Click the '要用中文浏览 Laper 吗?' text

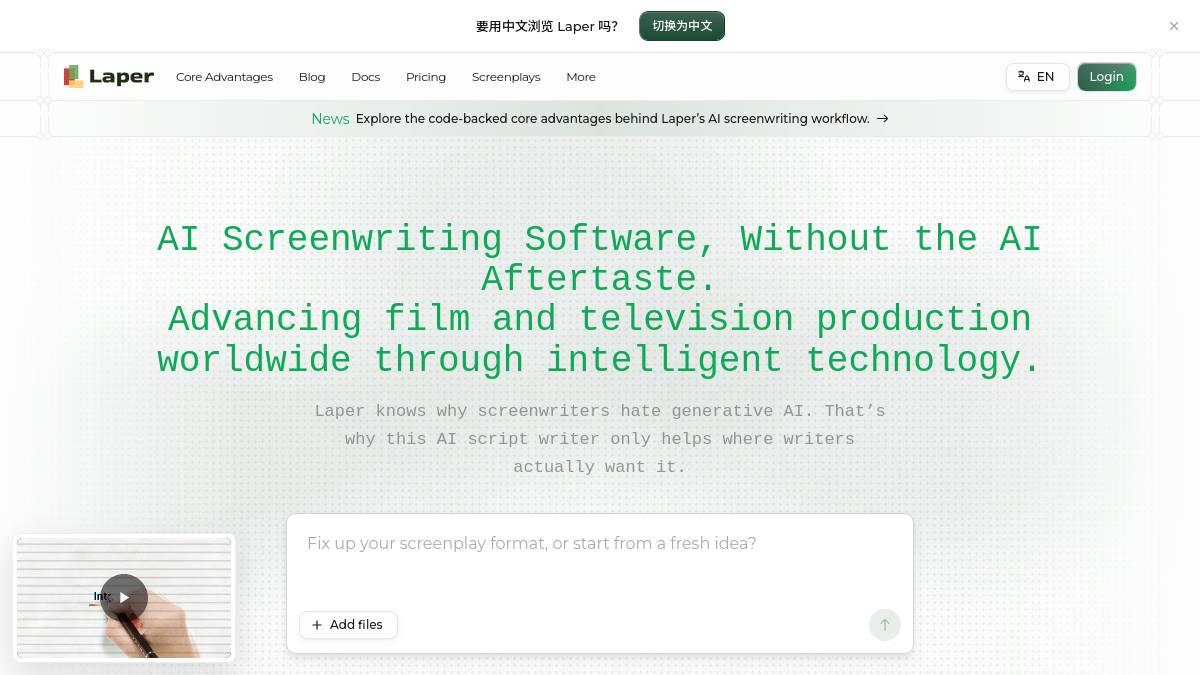pos(547,26)
